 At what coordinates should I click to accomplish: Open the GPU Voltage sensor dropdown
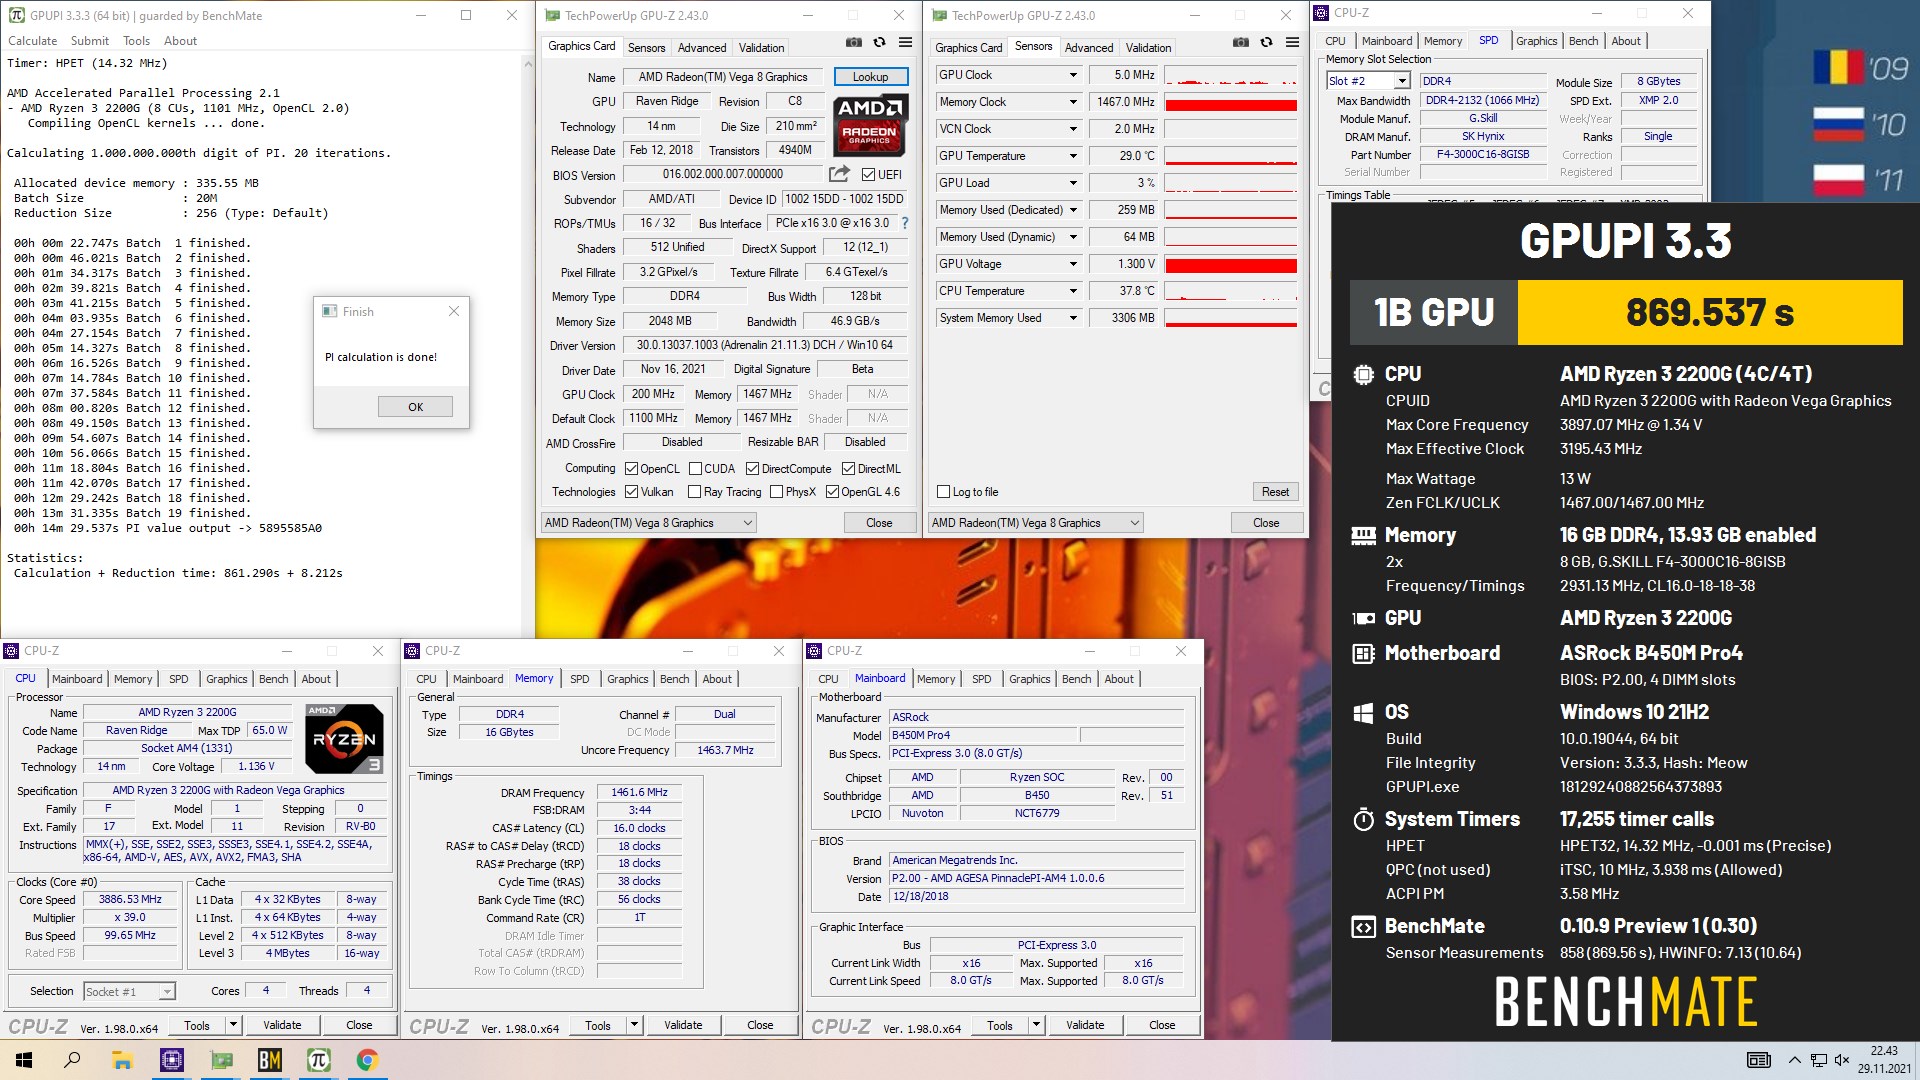[1073, 264]
